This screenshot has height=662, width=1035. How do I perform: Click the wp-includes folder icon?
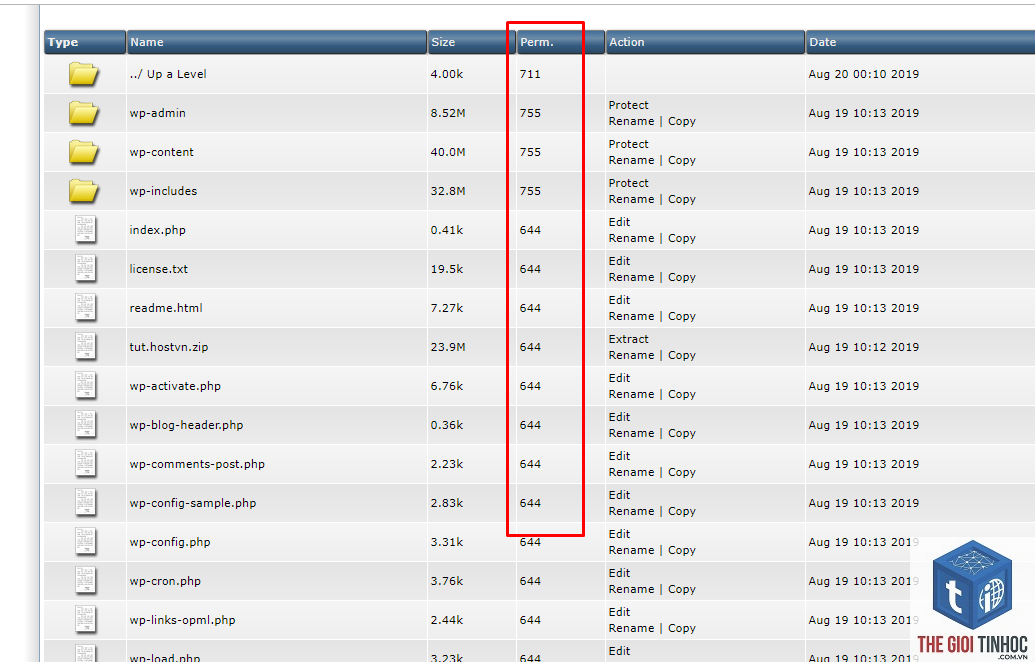coord(84,190)
